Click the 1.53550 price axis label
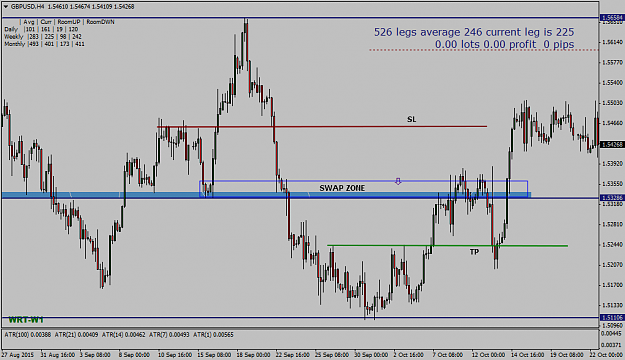Viewport: 625px width, 360px height. pyautogui.click(x=612, y=184)
